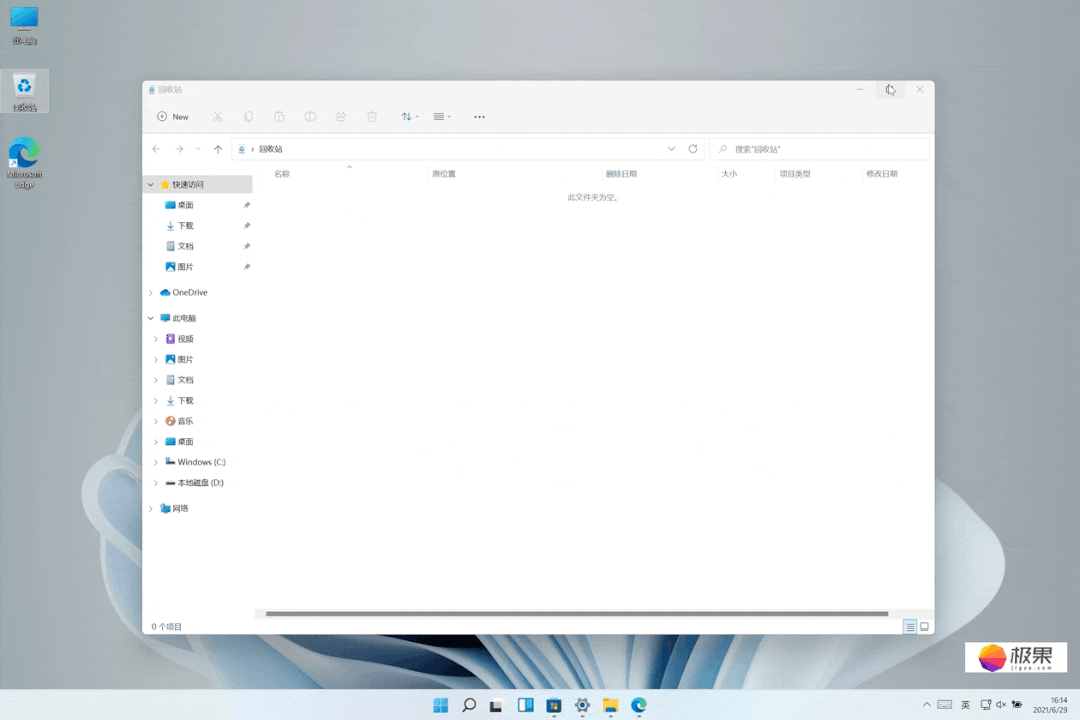Image resolution: width=1080 pixels, height=720 pixels.
Task: Click the 搜索"回收站" search box
Action: tap(820, 149)
